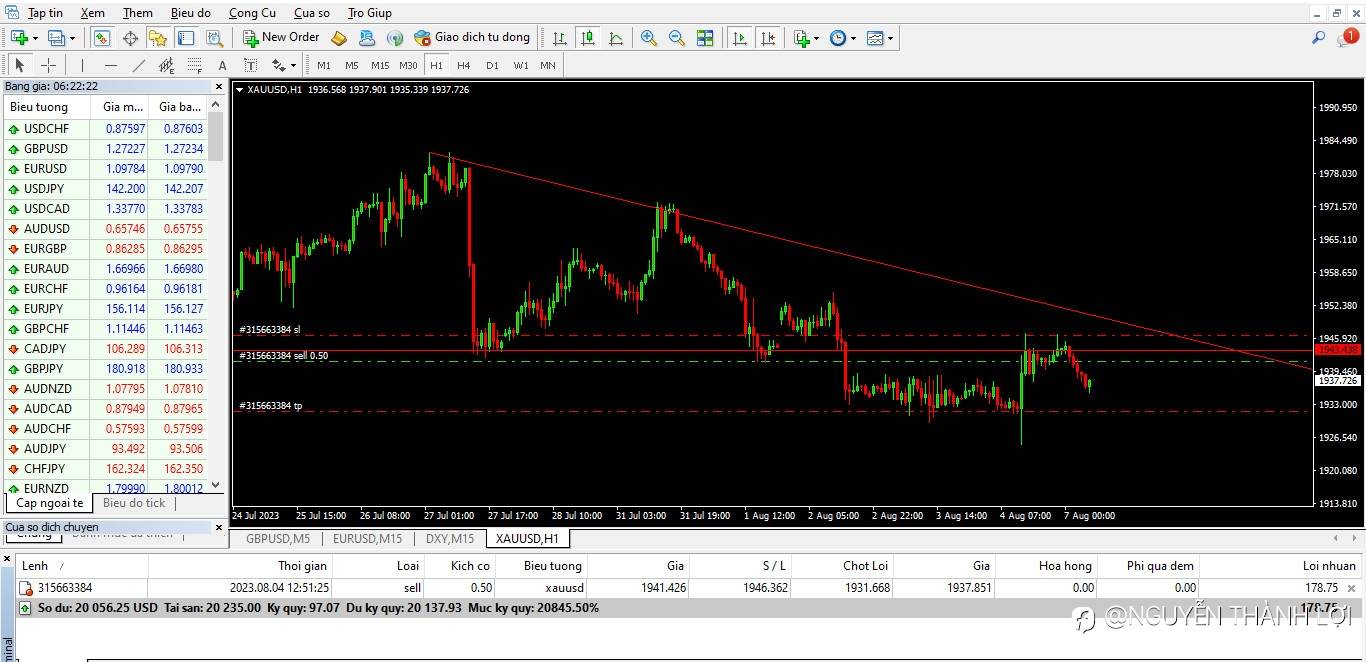Expand the New Chart dropdown arrow
The image size is (1366, 662).
pos(35,39)
